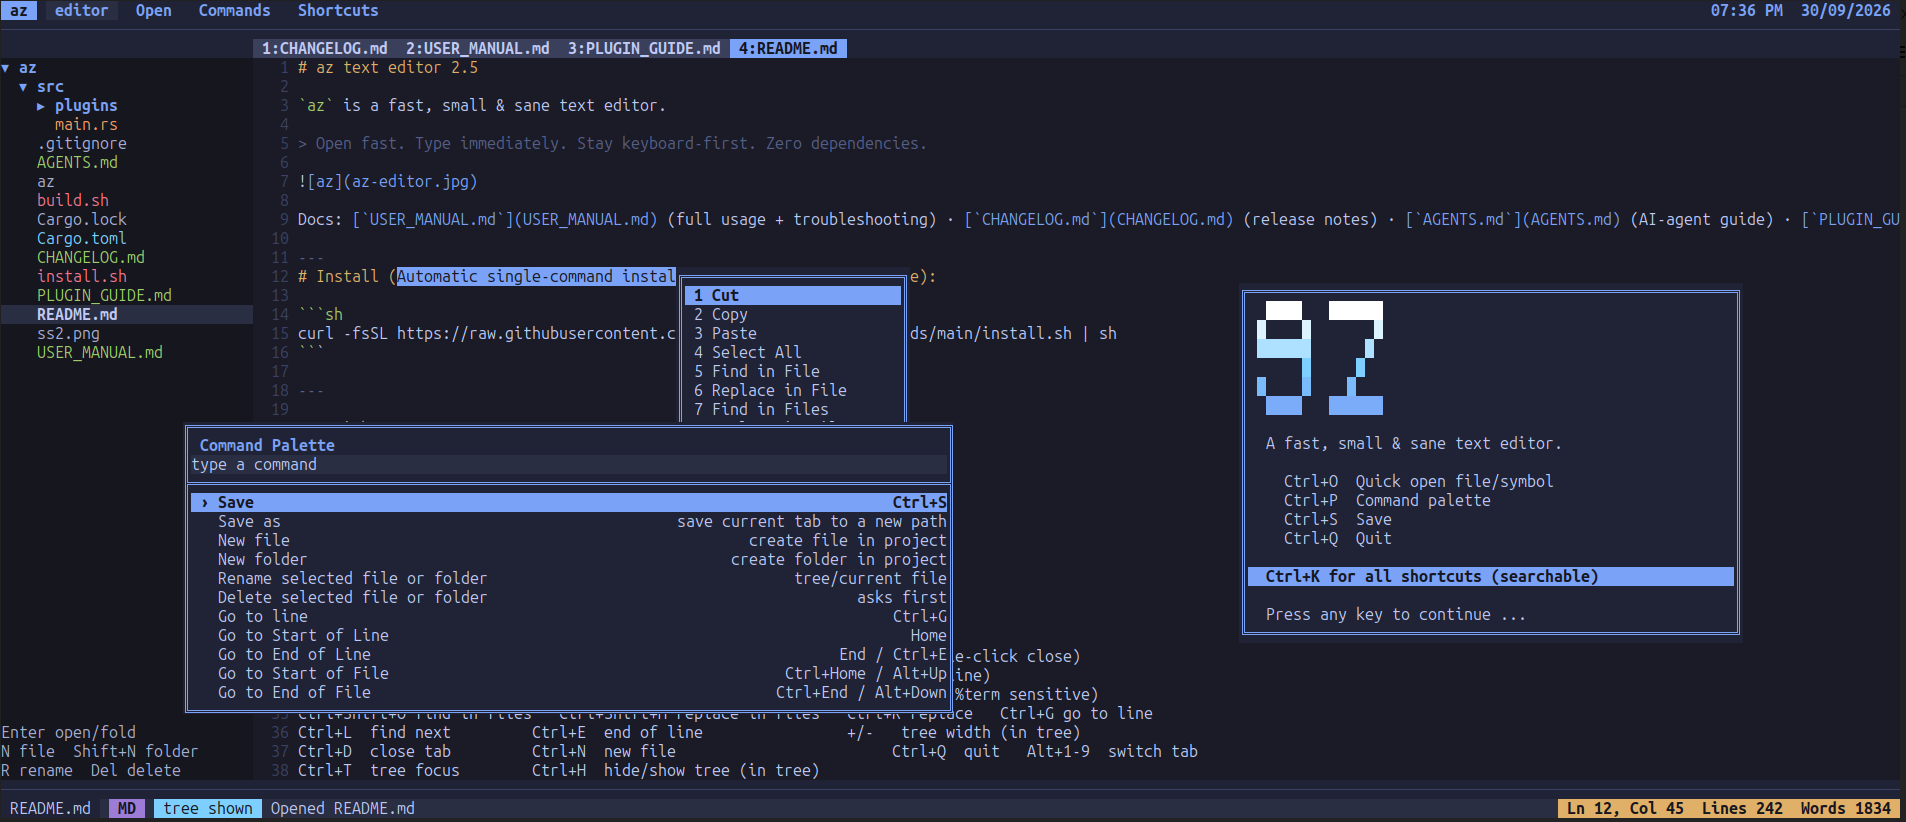
Task: Open the Shortcuts menu in top bar
Action: (338, 10)
